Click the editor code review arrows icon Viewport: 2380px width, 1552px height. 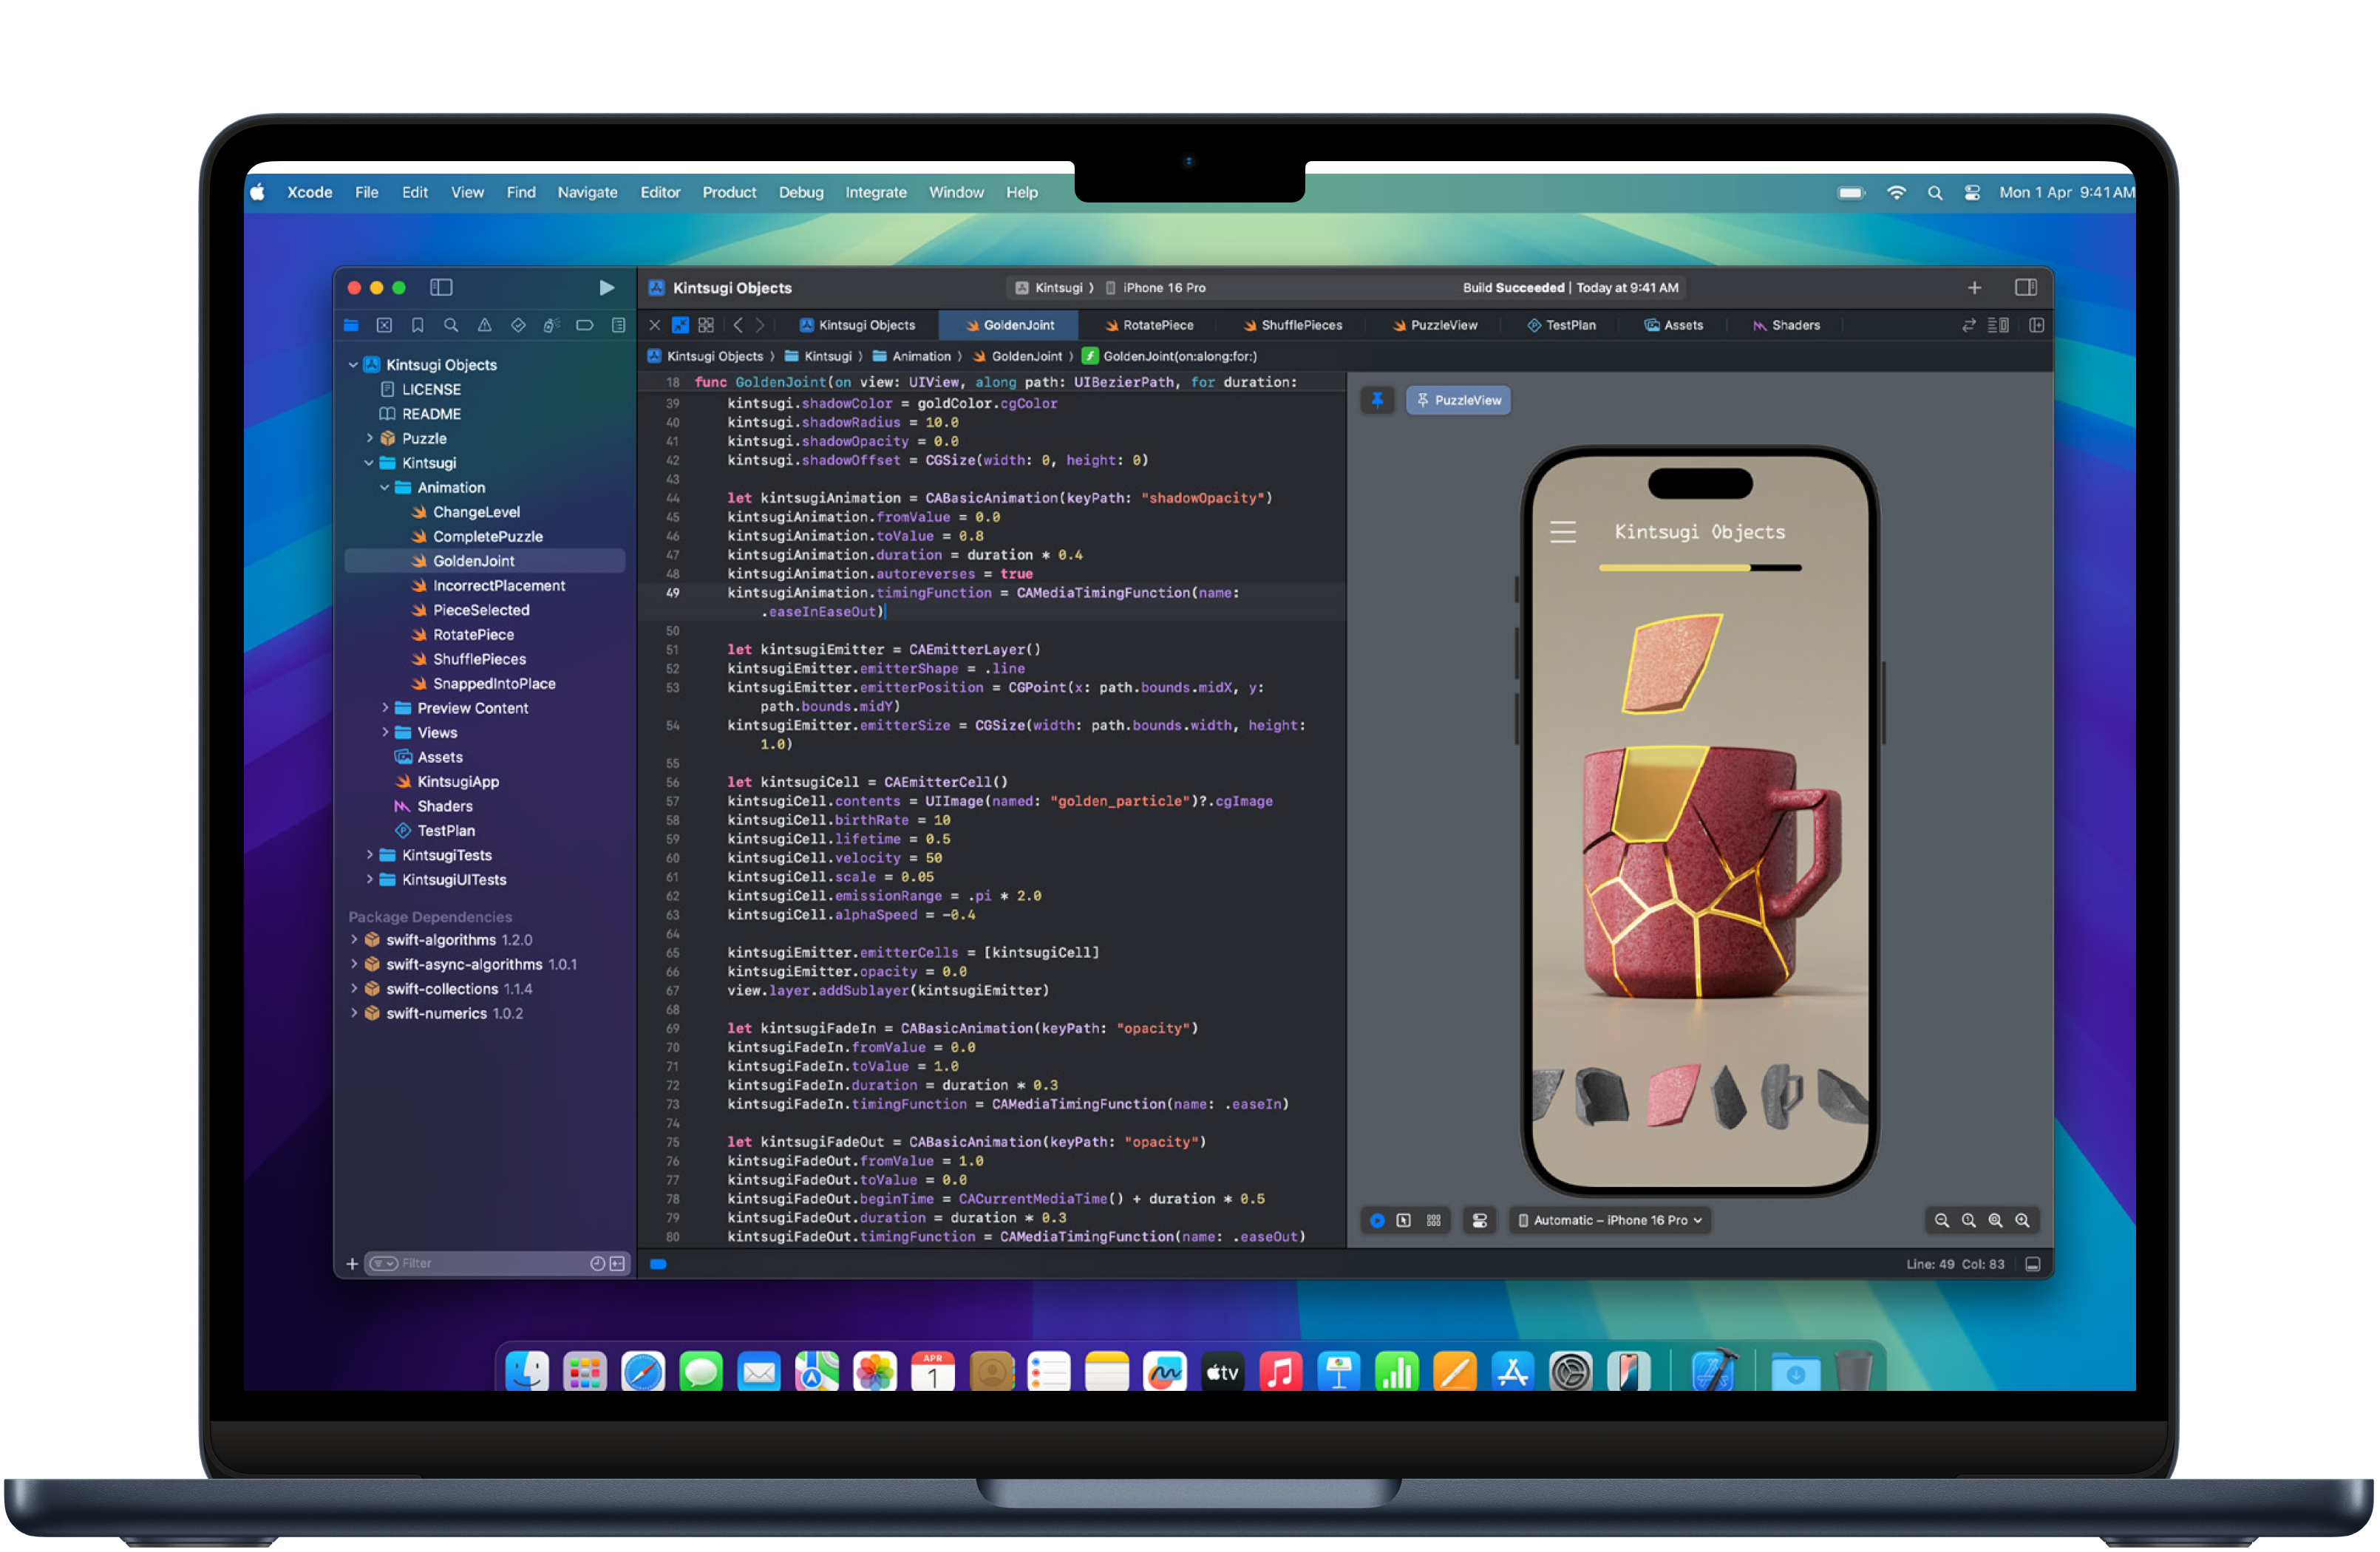pos(1968,325)
